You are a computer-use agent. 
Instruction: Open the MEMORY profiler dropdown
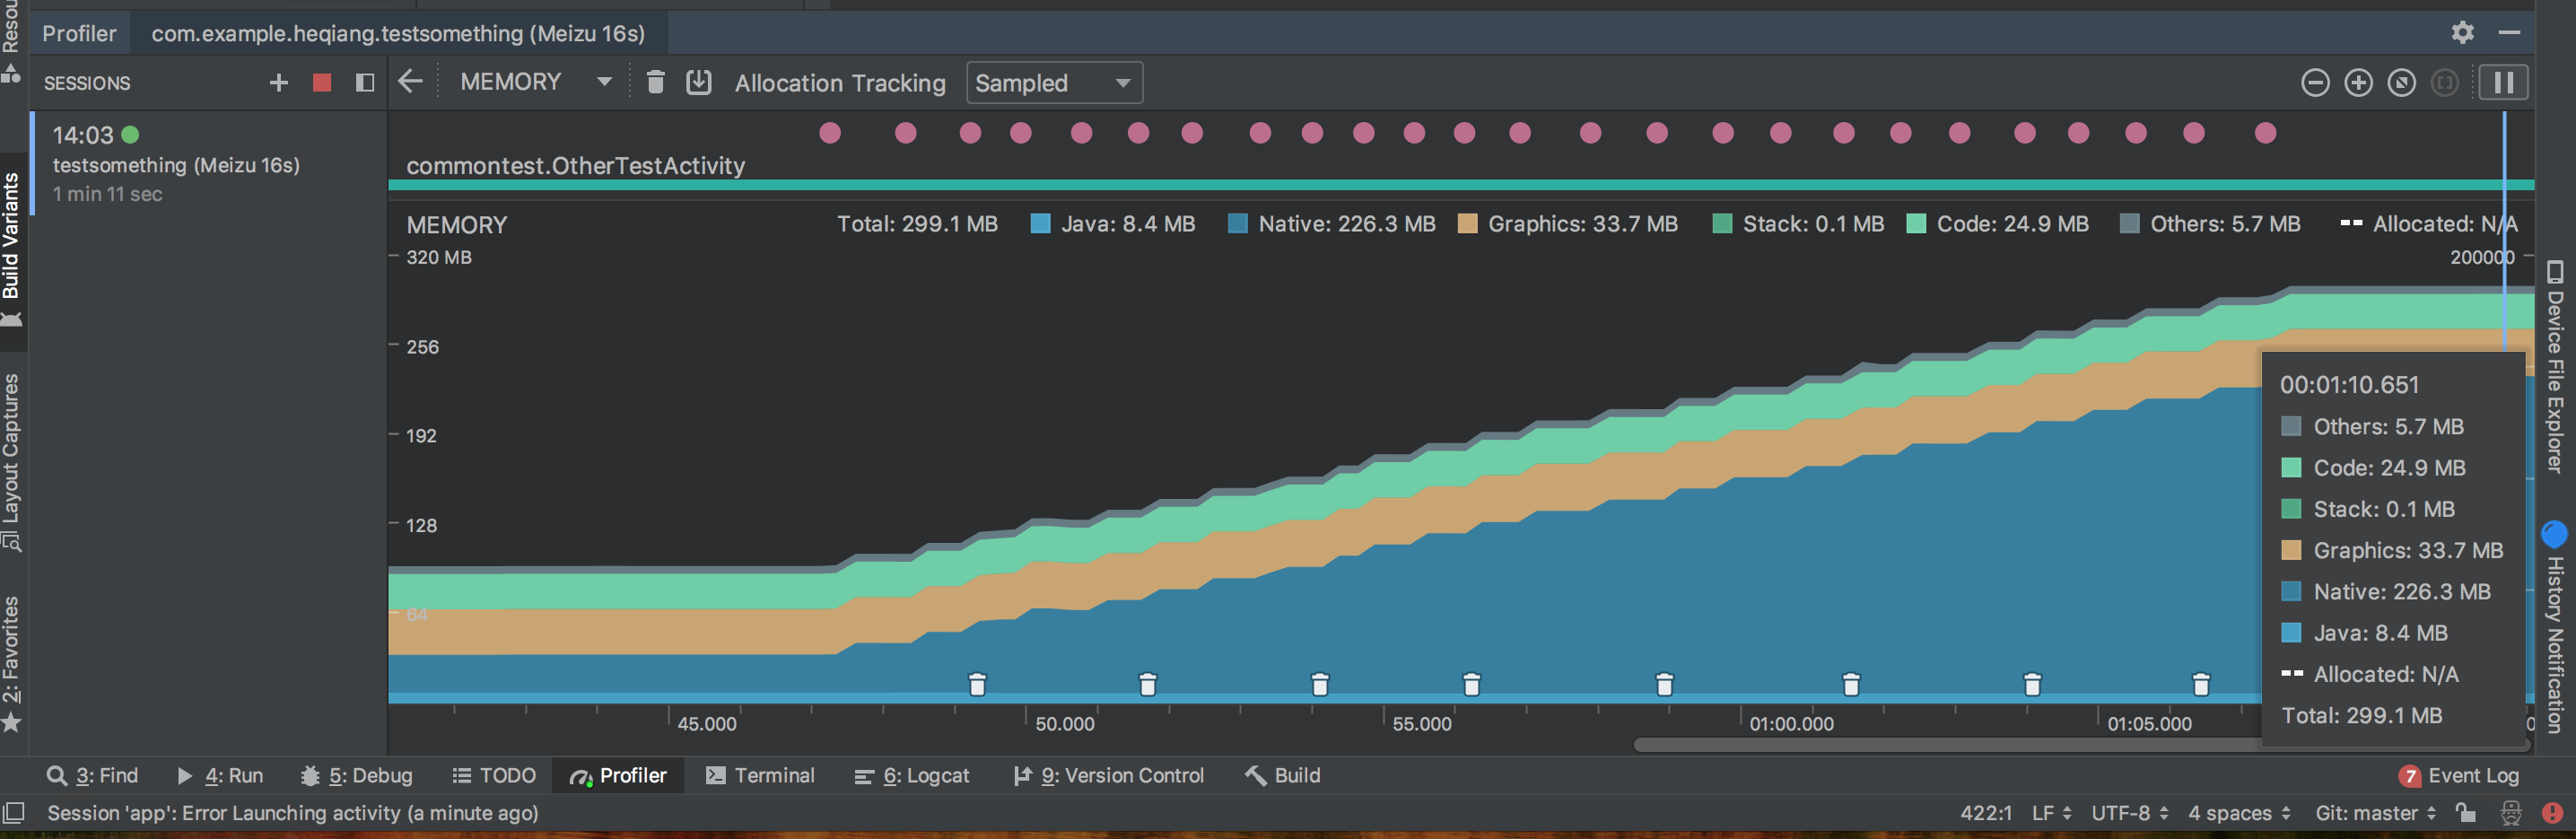(x=536, y=82)
